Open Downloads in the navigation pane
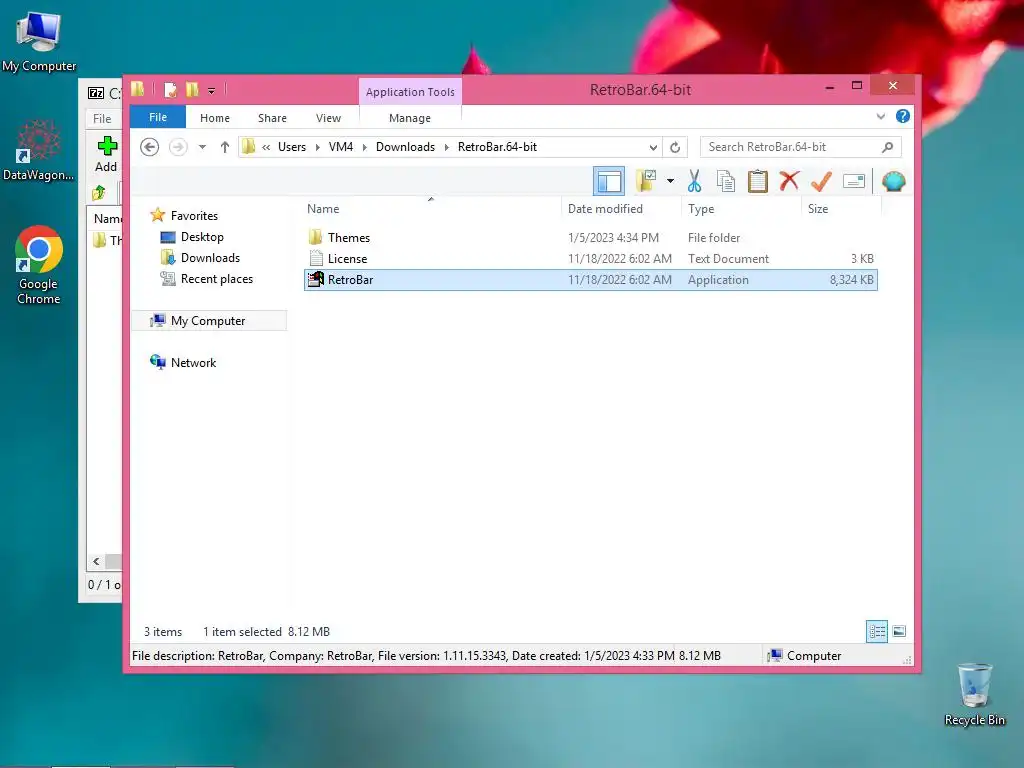 [210, 258]
